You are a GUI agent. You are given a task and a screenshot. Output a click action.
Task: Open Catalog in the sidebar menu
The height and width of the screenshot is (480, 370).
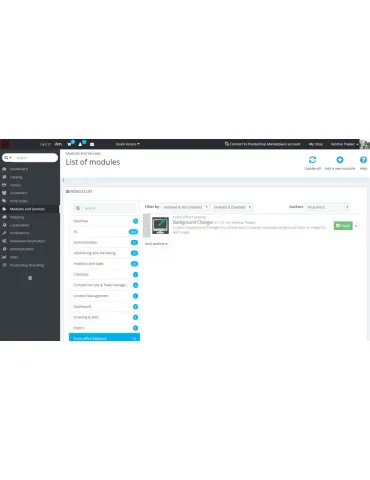pyautogui.click(x=16, y=177)
